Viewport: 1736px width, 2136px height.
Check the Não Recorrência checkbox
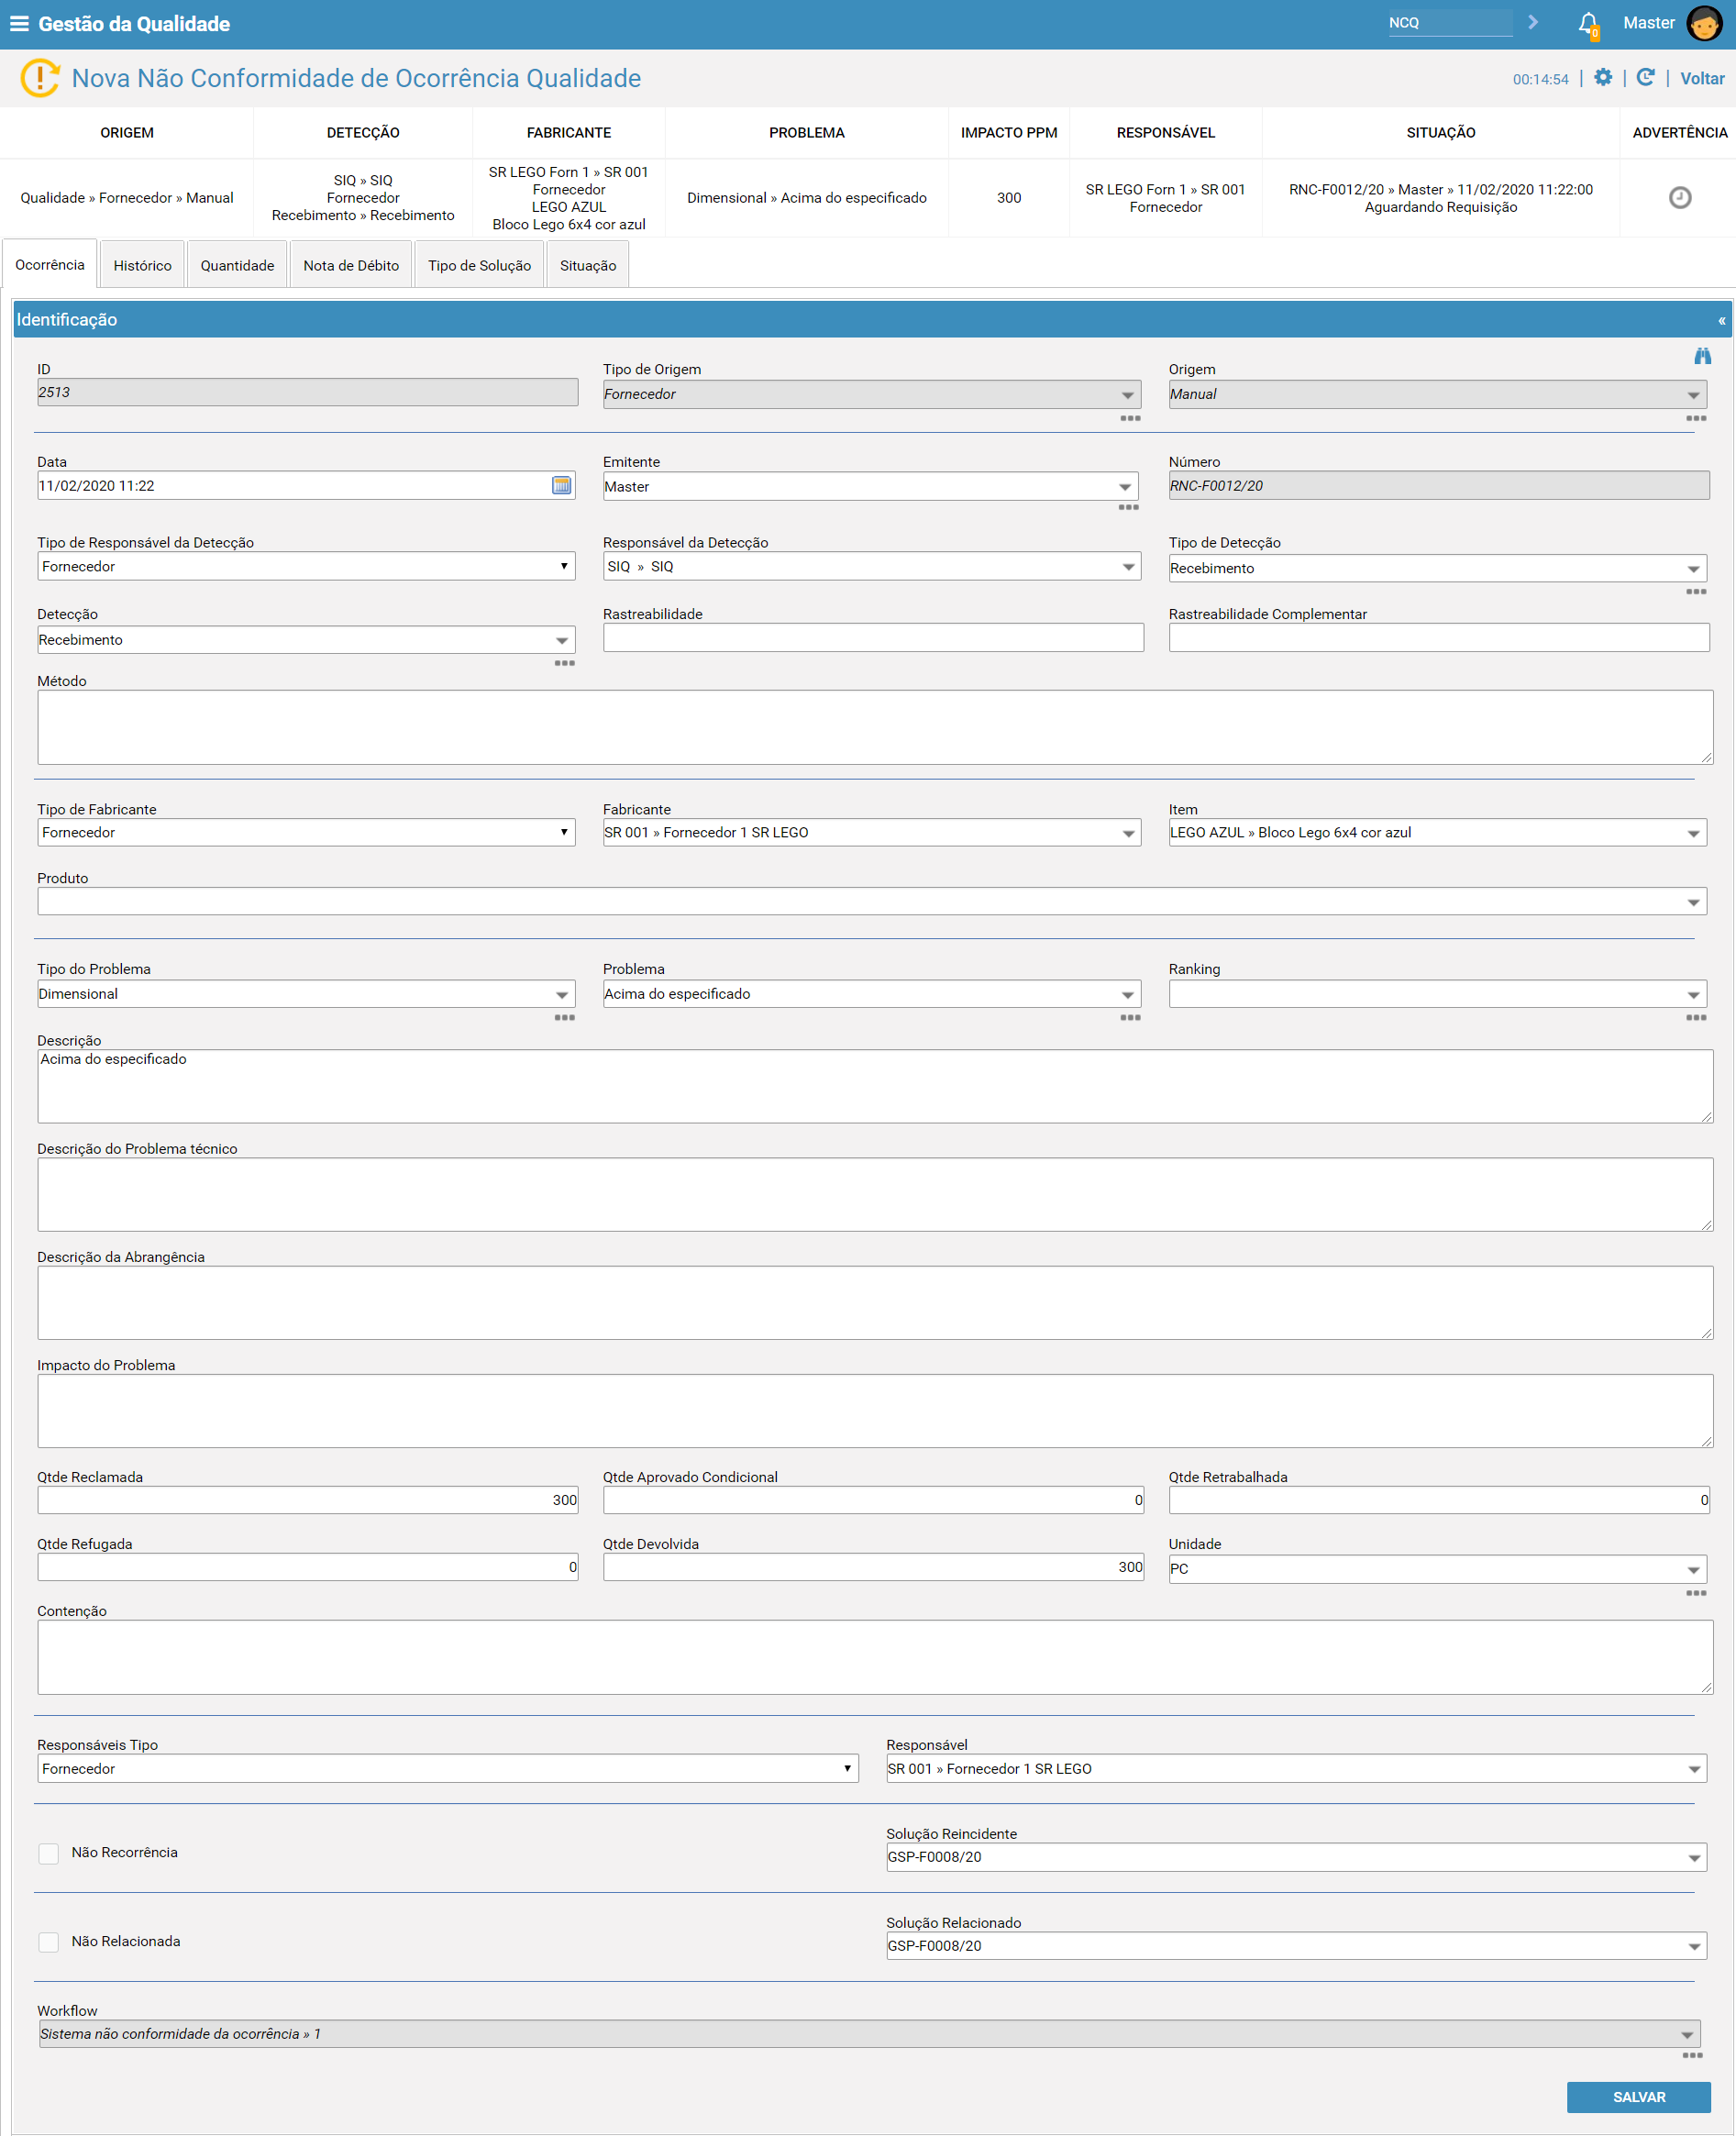tap(48, 1853)
